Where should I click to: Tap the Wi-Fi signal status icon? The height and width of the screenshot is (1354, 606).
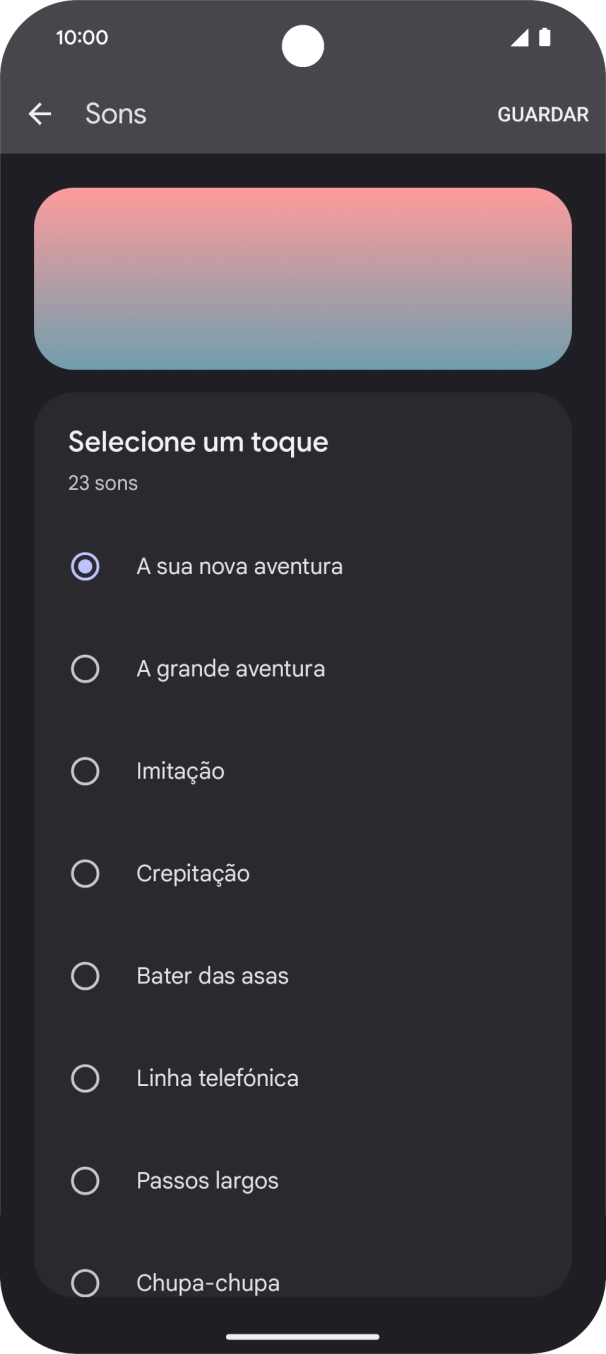tap(521, 37)
